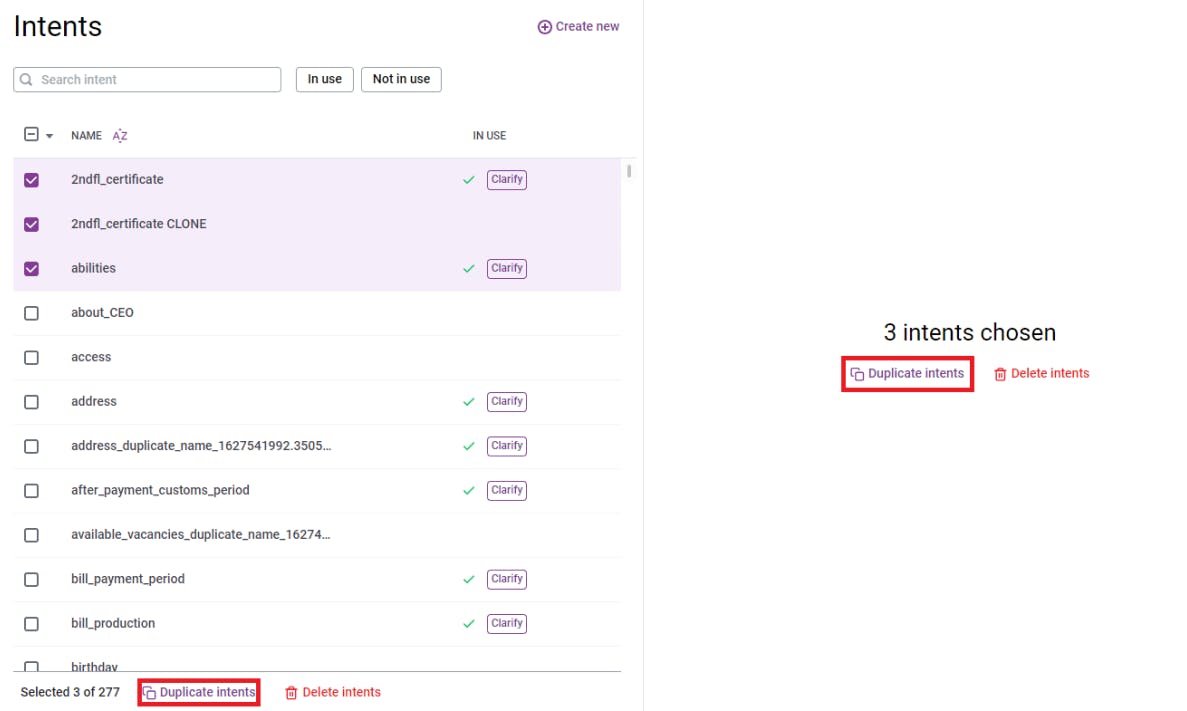
Task: Focus the Search intent field
Action: click(147, 80)
